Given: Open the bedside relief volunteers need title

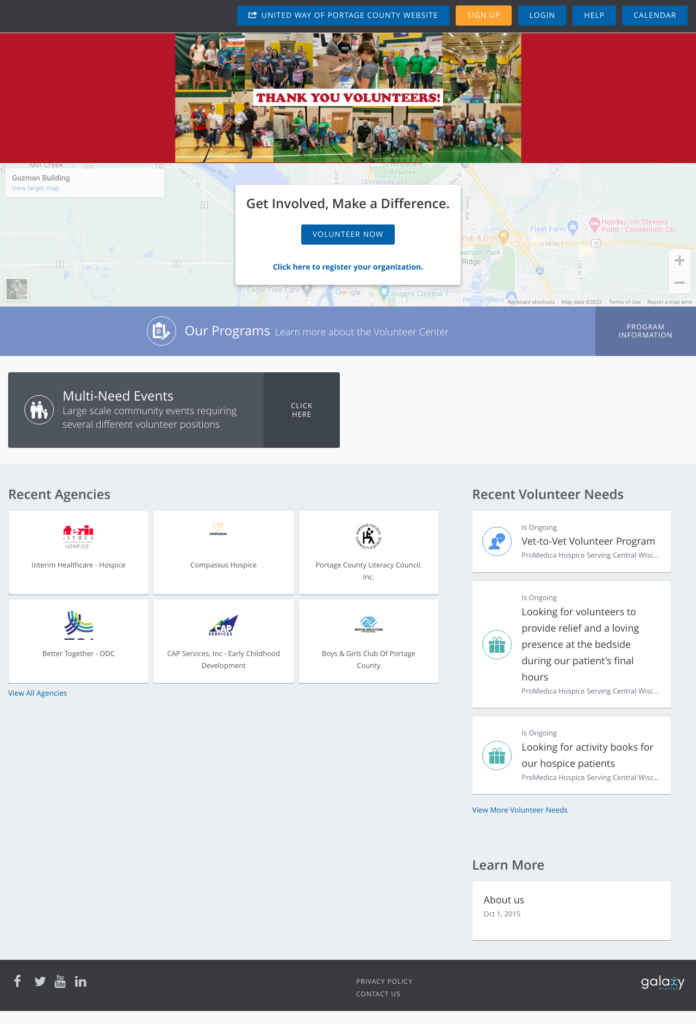Looking at the screenshot, I should (580, 645).
